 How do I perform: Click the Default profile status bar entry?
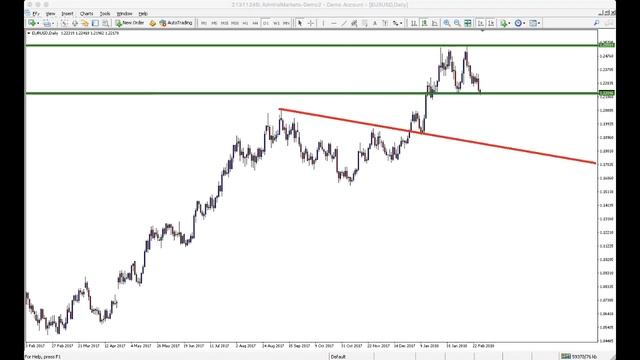(338, 357)
